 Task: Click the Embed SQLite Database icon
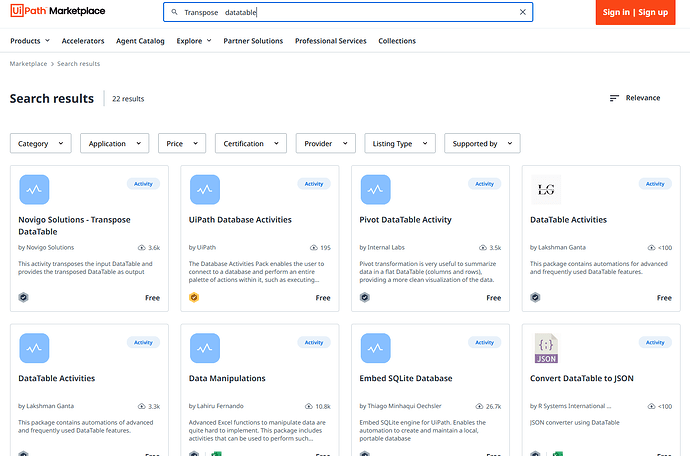tap(375, 348)
